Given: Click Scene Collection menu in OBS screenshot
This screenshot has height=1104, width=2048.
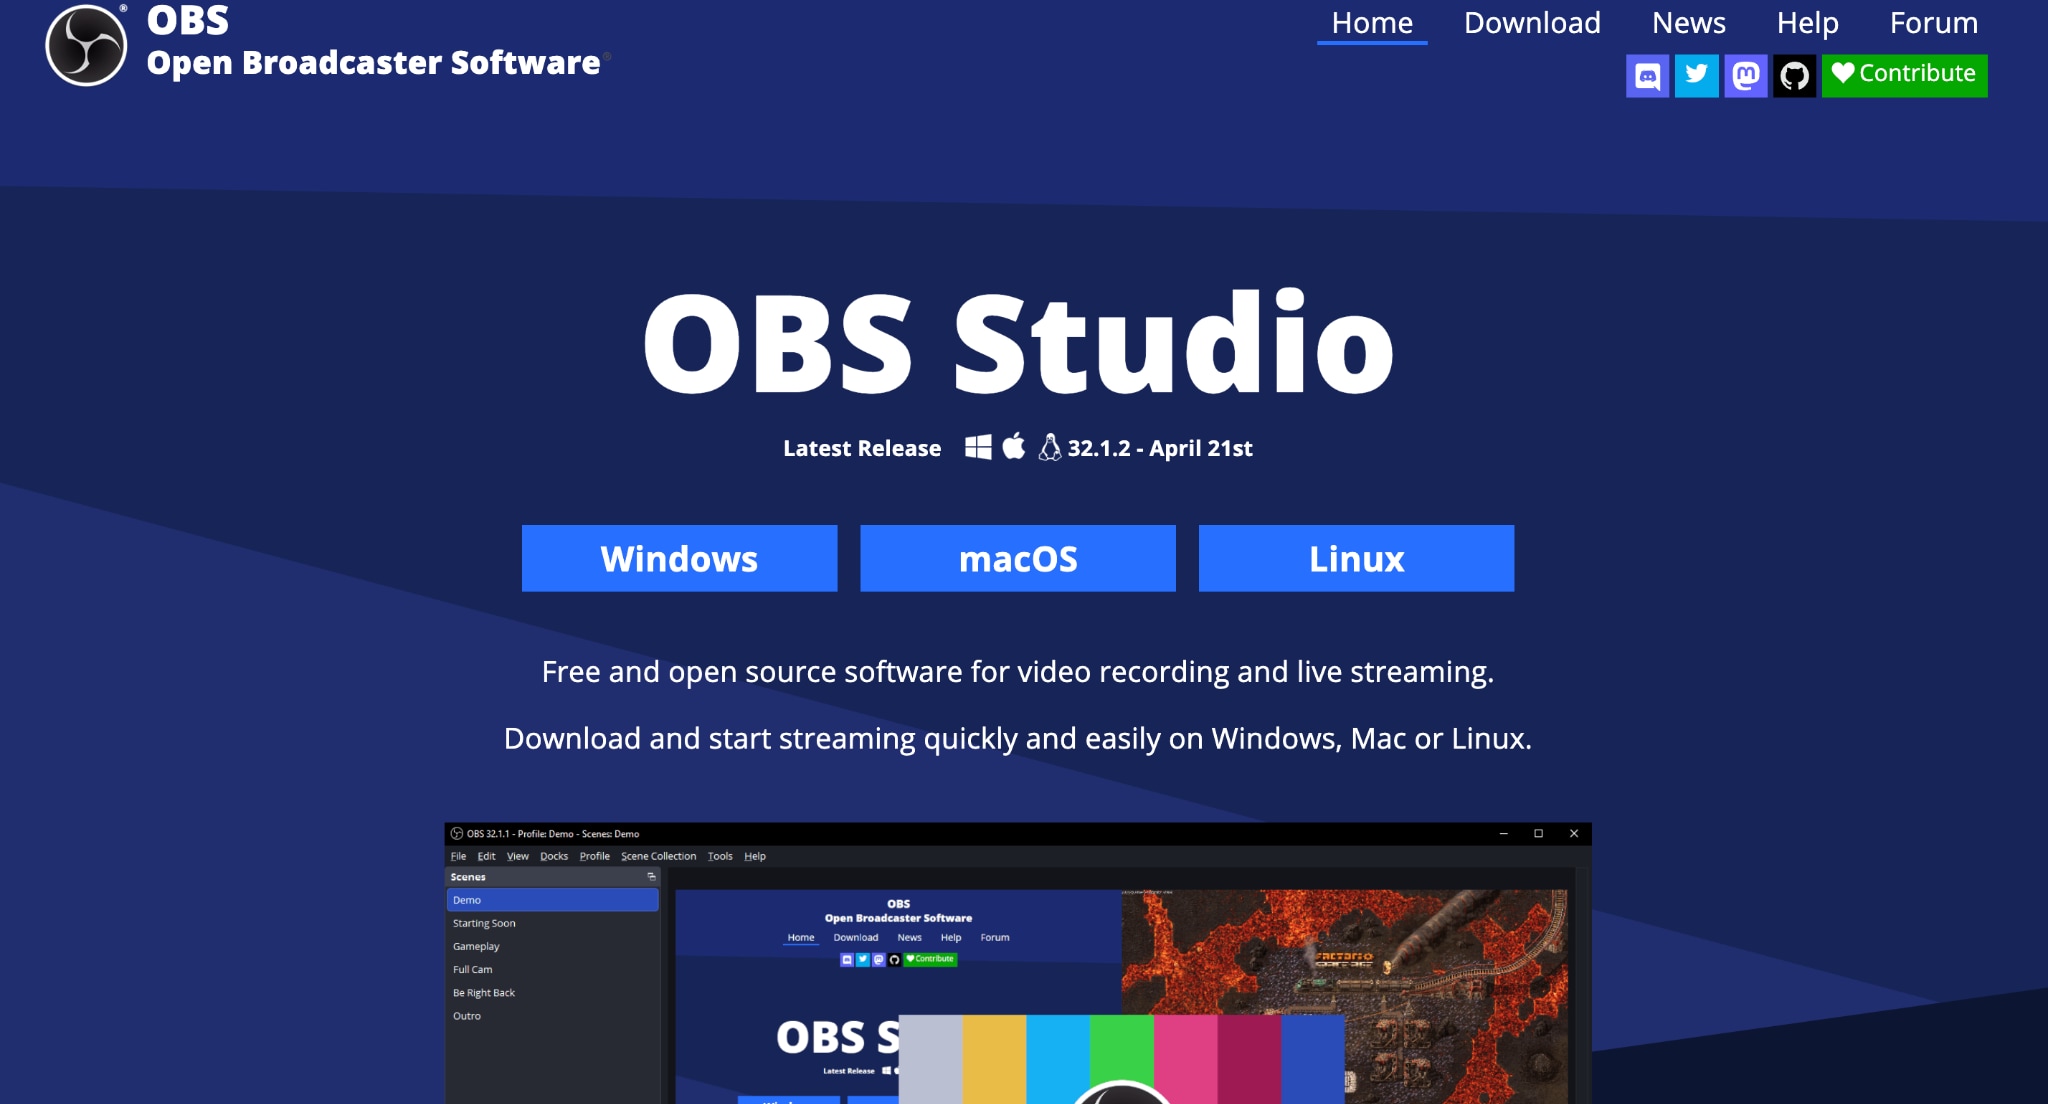Looking at the screenshot, I should [x=658, y=856].
